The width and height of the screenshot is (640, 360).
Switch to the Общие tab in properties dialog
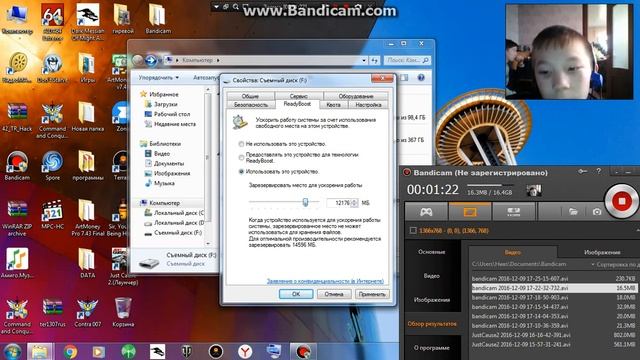250,96
